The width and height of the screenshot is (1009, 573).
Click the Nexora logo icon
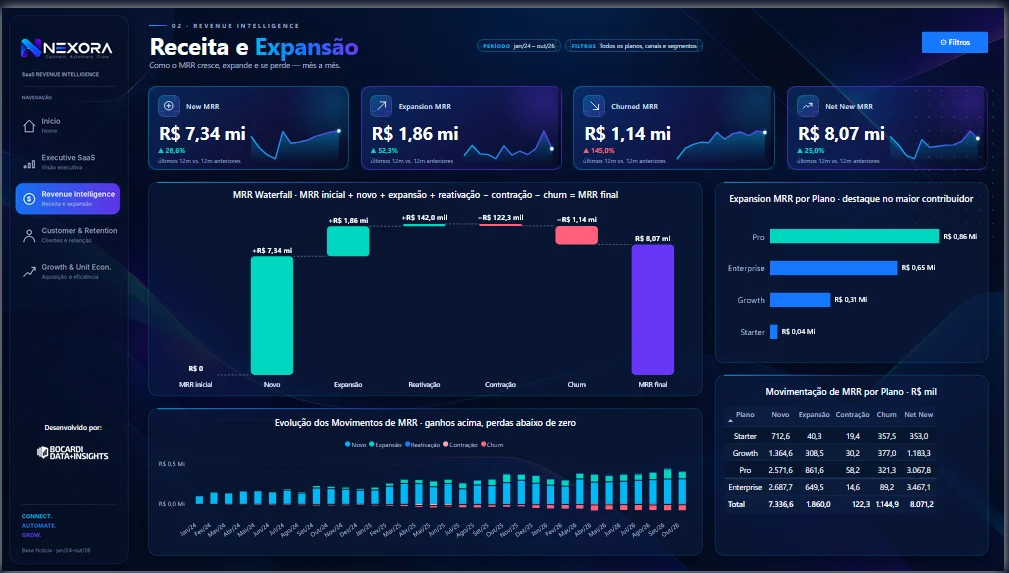pos(31,48)
